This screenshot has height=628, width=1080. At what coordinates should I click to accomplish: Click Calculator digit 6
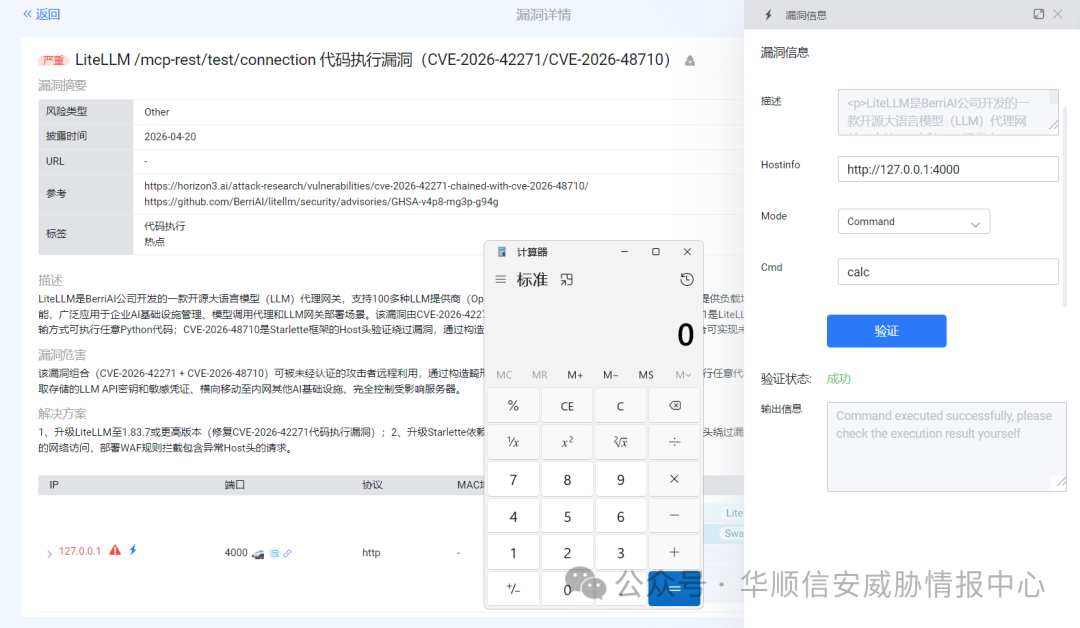click(x=621, y=516)
